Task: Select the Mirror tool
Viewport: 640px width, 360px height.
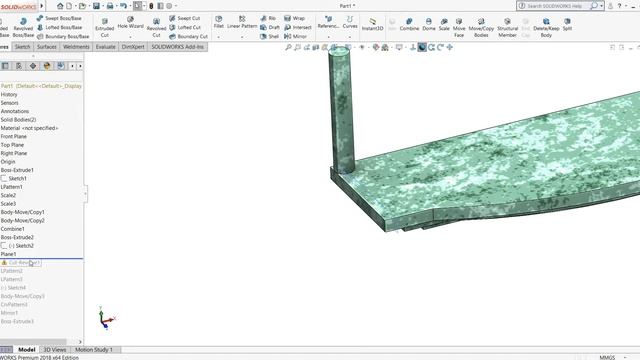Action: point(295,36)
